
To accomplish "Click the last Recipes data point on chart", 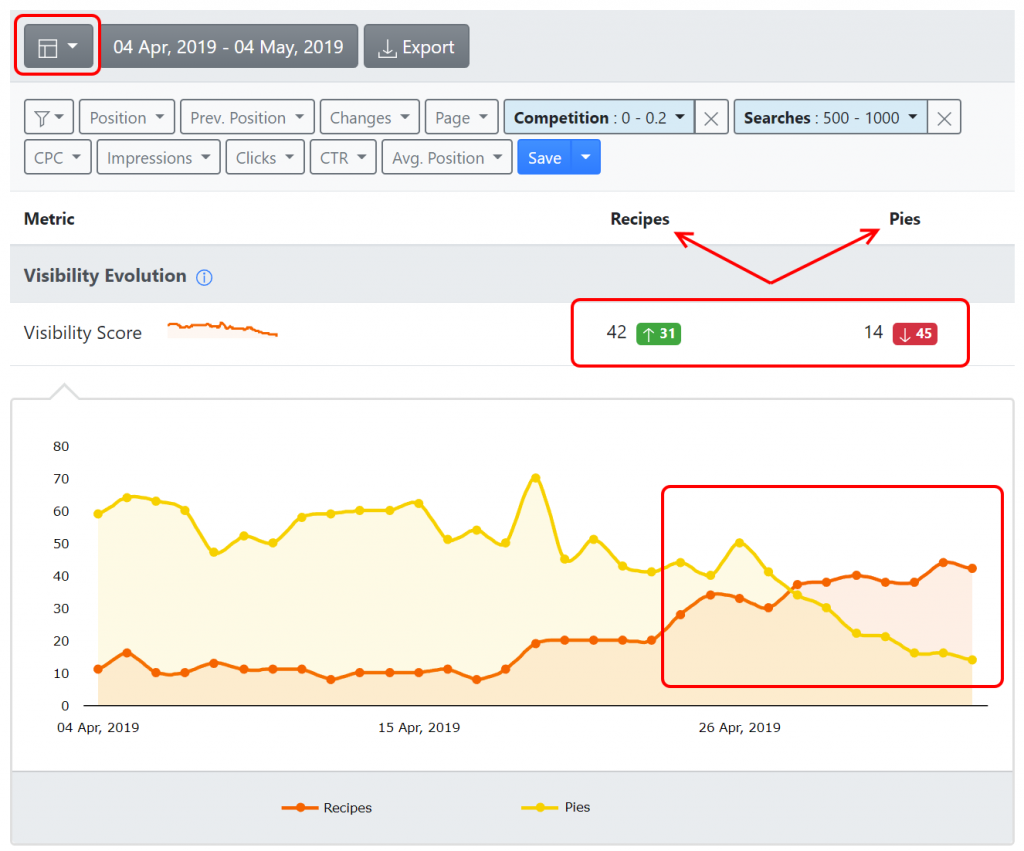I will click(x=972, y=568).
